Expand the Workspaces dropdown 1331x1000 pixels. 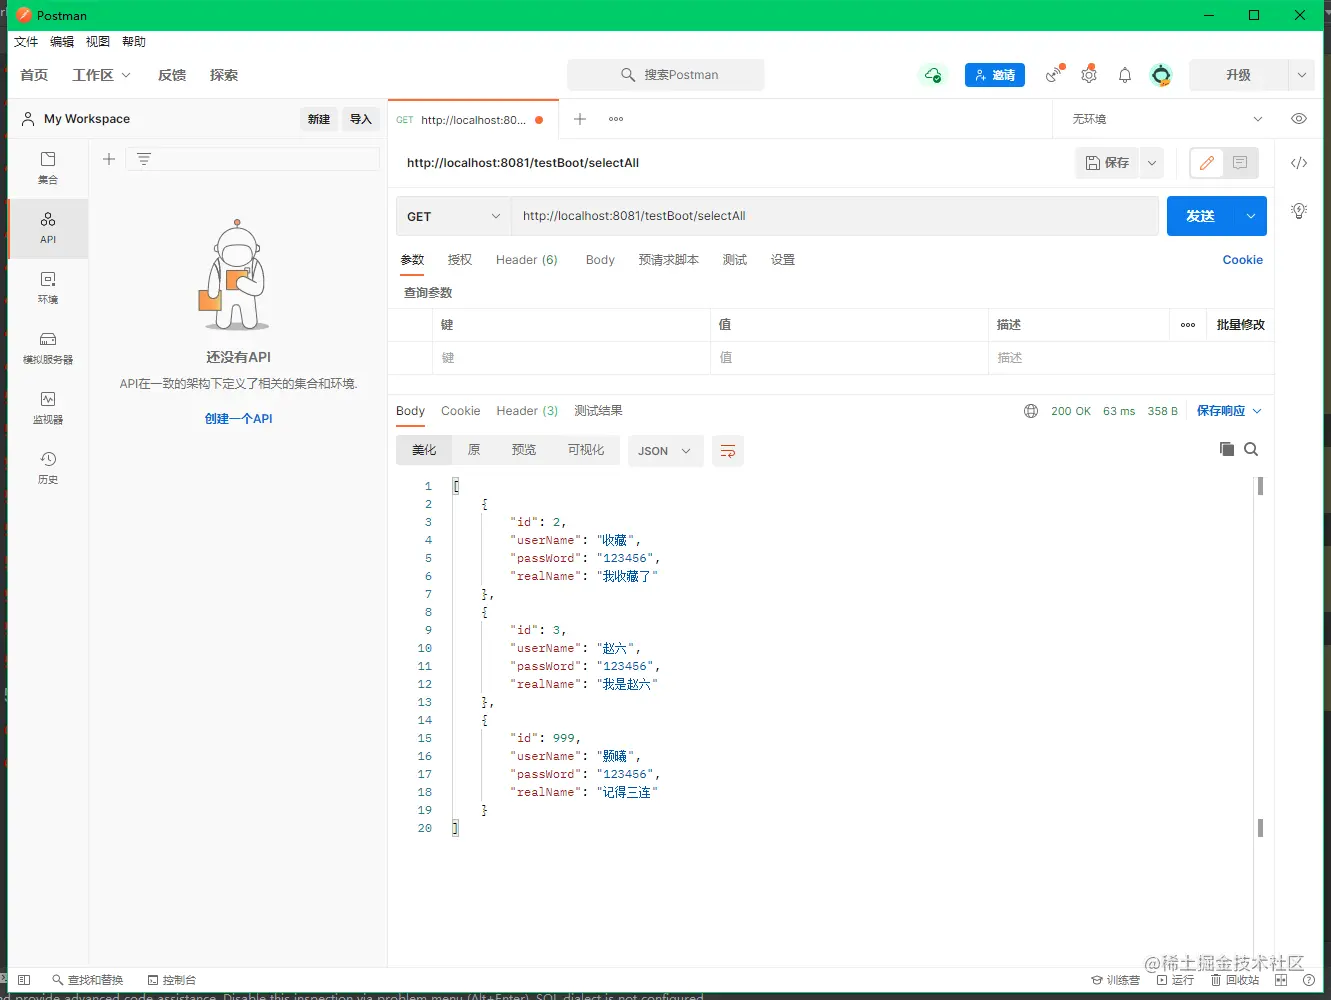pyautogui.click(x=102, y=75)
